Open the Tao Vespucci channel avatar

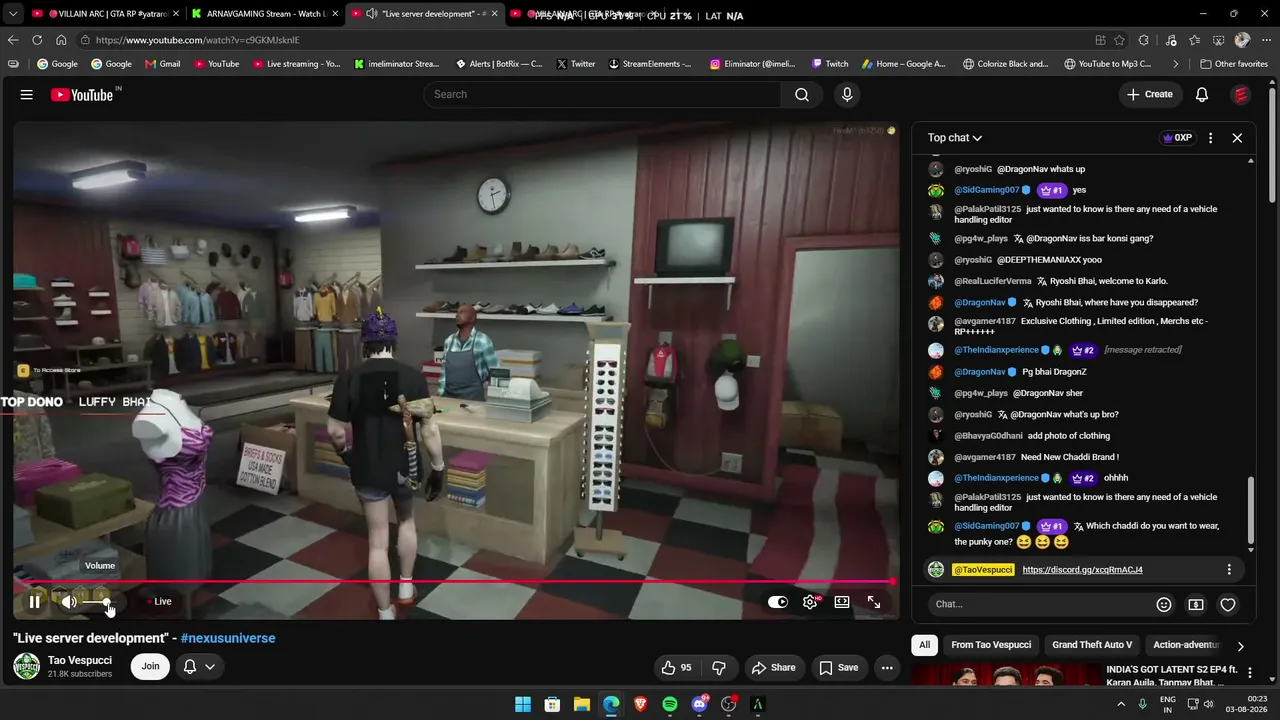[x=26, y=666]
